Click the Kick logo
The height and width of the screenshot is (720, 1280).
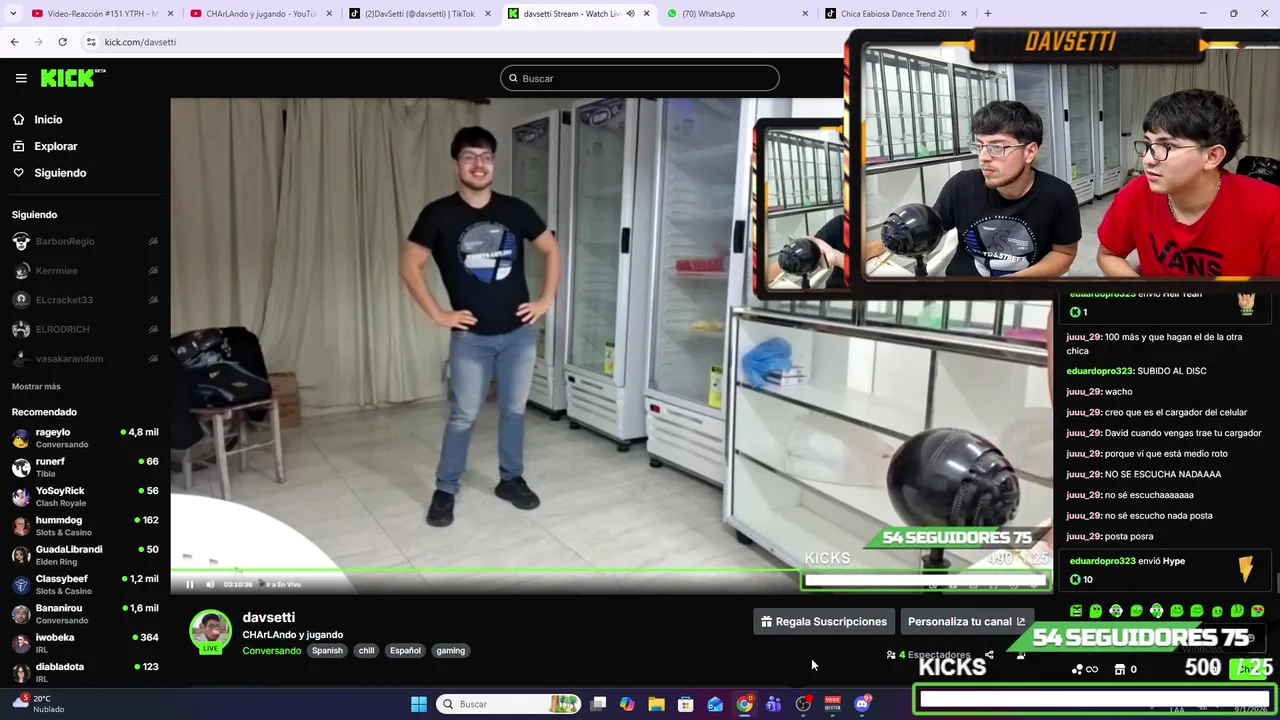[72, 78]
